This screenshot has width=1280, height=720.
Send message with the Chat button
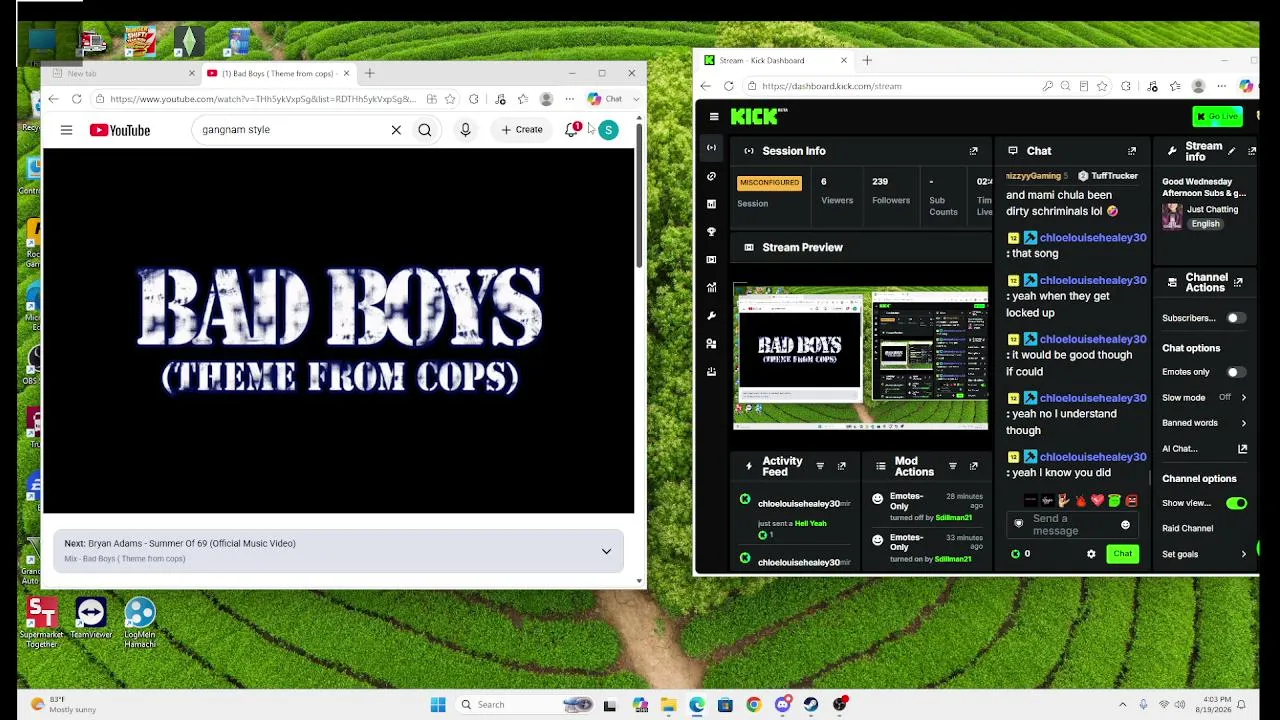1123,554
